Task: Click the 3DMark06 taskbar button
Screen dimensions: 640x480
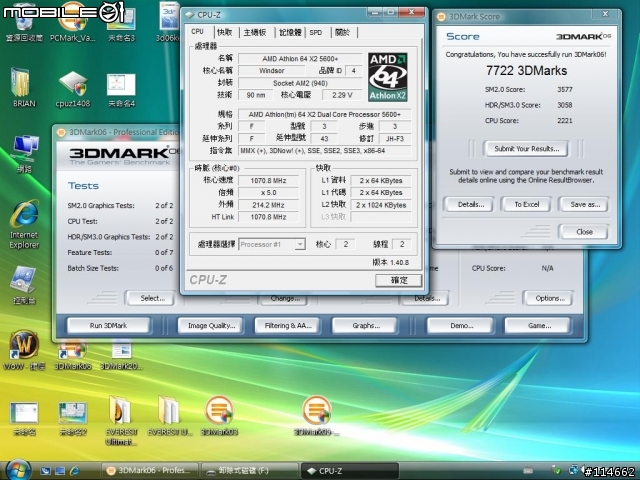Action: pyautogui.click(x=149, y=471)
